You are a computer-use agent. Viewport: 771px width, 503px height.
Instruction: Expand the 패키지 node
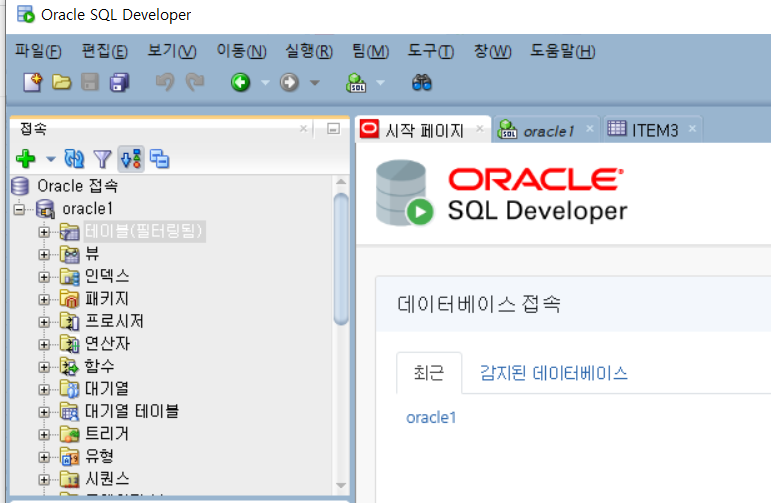pos(44,299)
